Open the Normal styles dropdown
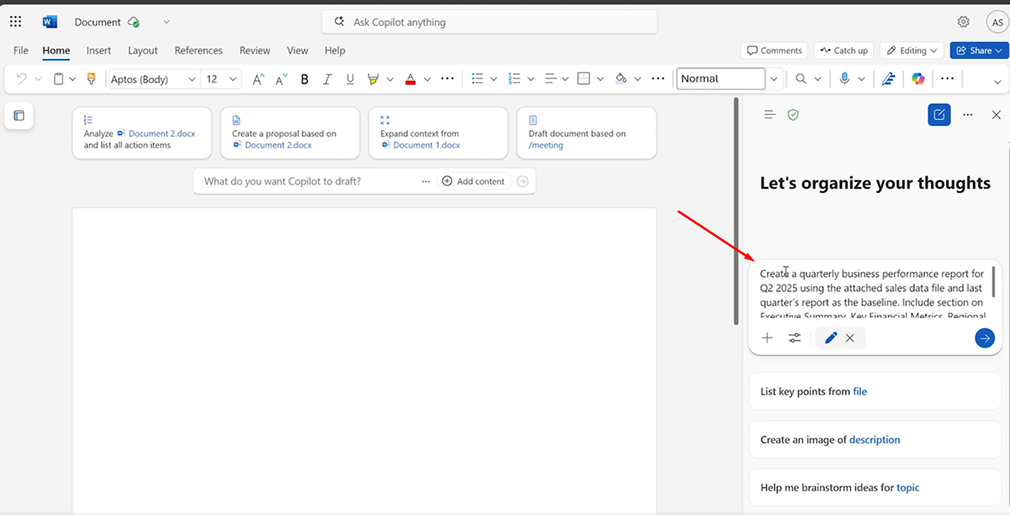The width and height of the screenshot is (1010, 515). click(x=773, y=79)
